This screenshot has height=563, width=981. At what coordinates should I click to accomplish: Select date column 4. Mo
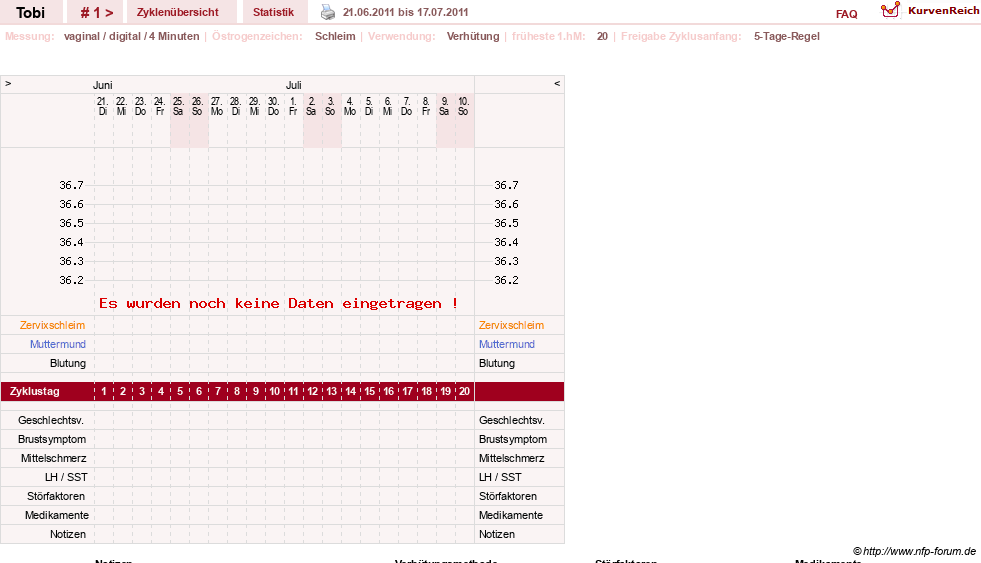point(350,106)
